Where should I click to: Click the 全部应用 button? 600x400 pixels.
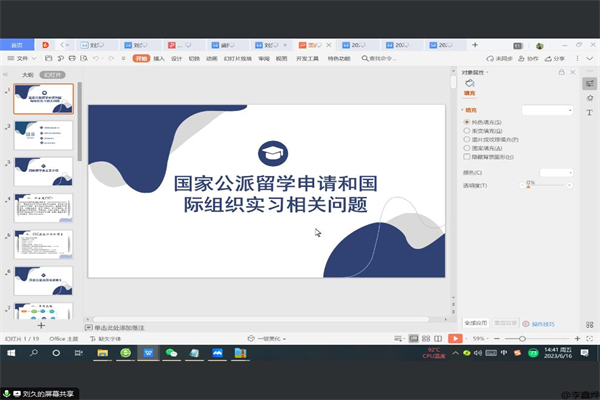[x=476, y=323]
